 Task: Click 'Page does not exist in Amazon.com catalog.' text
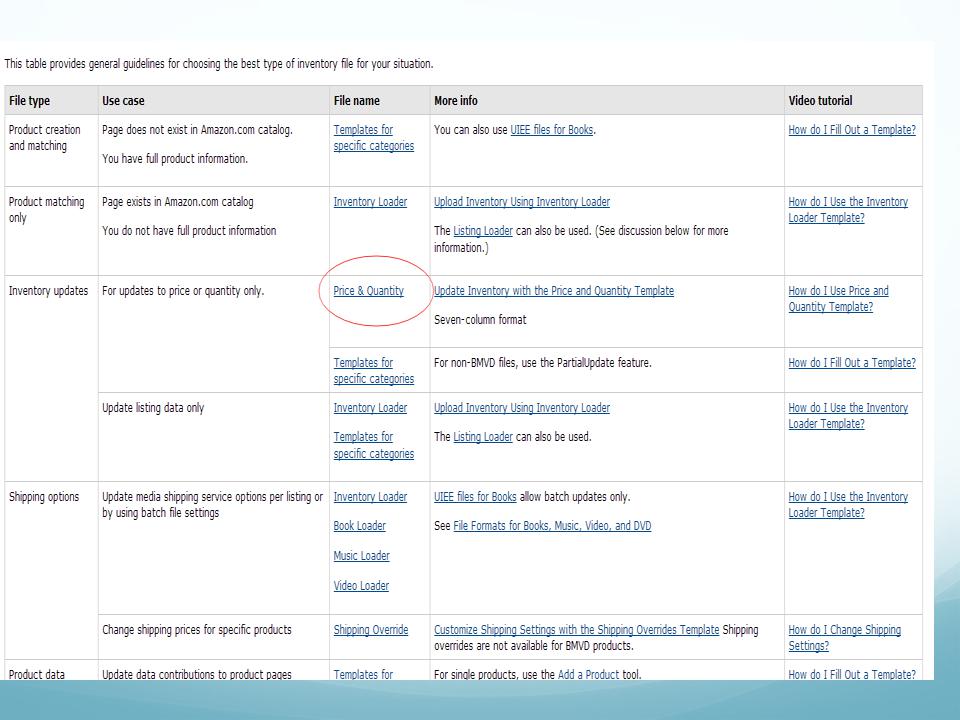click(x=197, y=130)
